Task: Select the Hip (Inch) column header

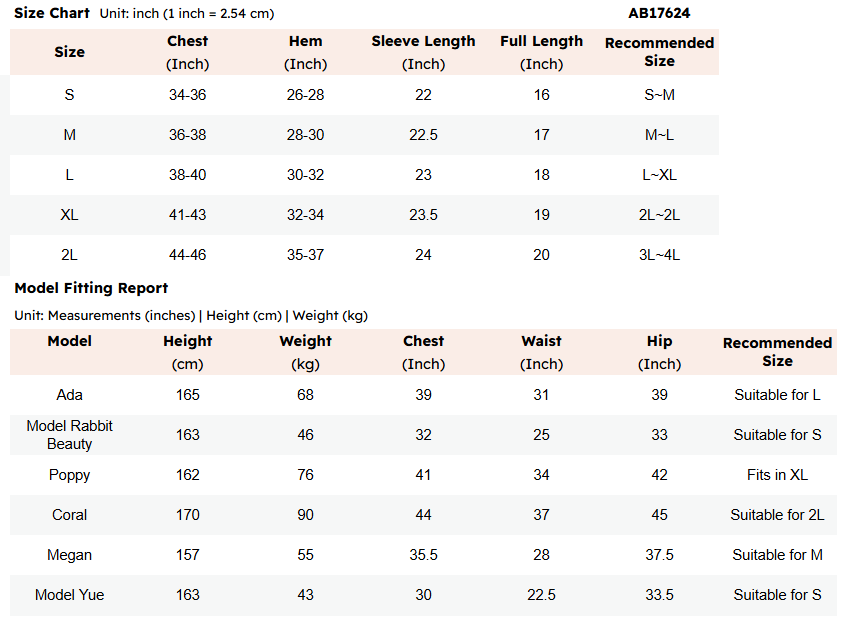Action: pyautogui.click(x=659, y=353)
